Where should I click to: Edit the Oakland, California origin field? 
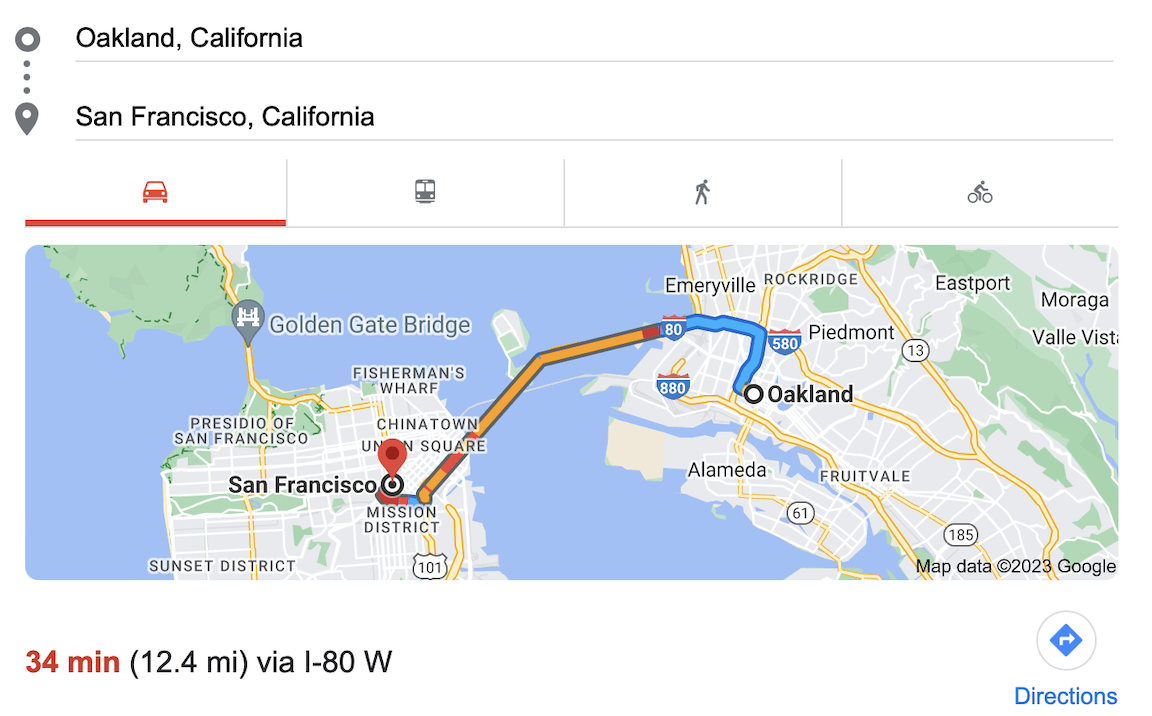pos(594,39)
